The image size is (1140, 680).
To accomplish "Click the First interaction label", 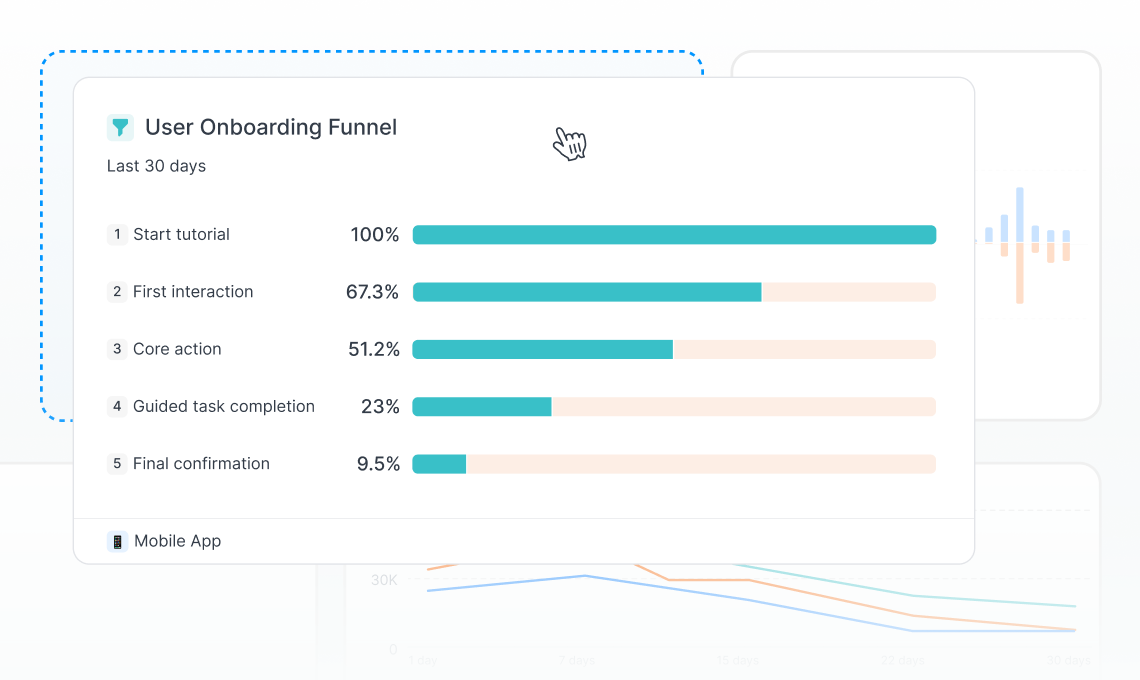I will coord(192,292).
